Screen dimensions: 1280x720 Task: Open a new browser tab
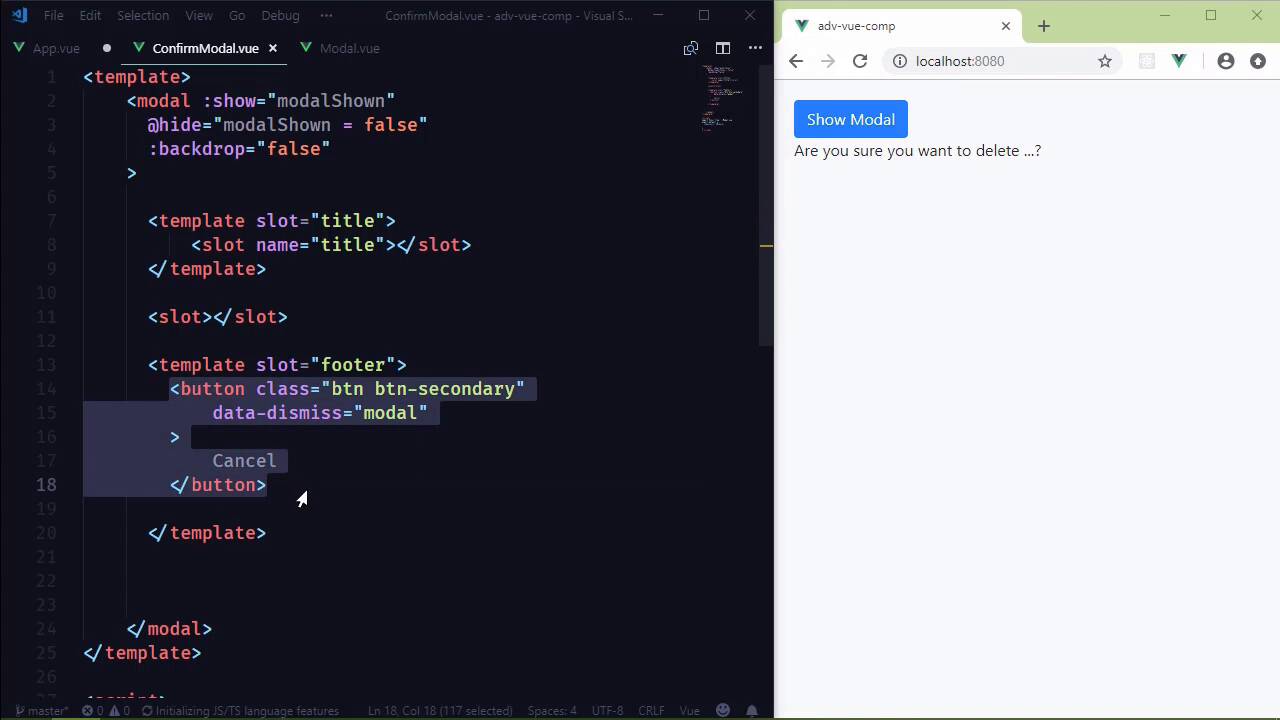pos(1044,26)
